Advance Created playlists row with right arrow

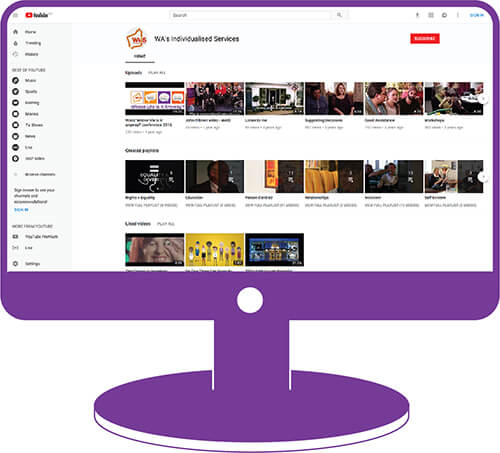483,177
